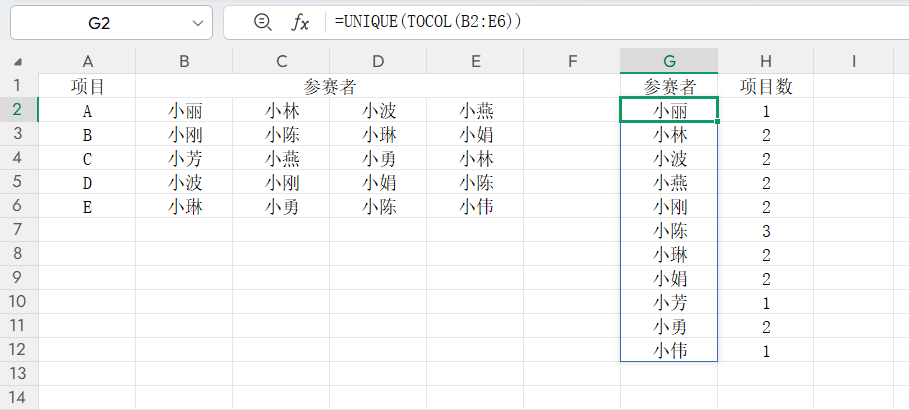The height and width of the screenshot is (410, 909).
Task: Click cell A4 with project C
Action: [x=88, y=158]
